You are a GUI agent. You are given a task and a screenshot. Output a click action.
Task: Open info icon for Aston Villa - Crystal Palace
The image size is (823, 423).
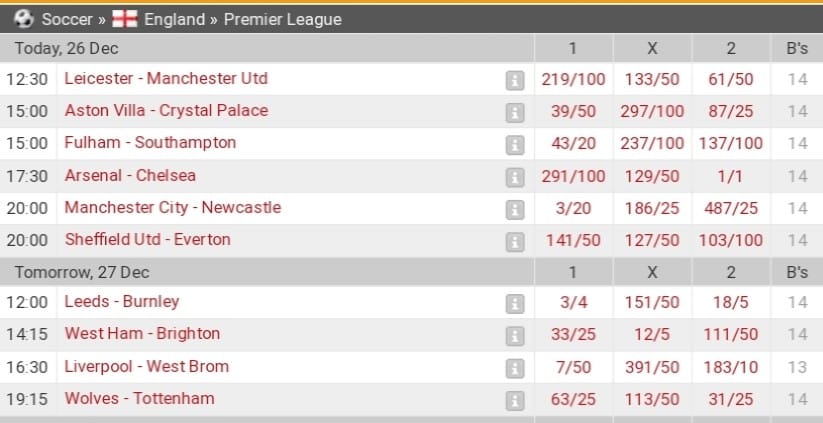[x=515, y=113]
